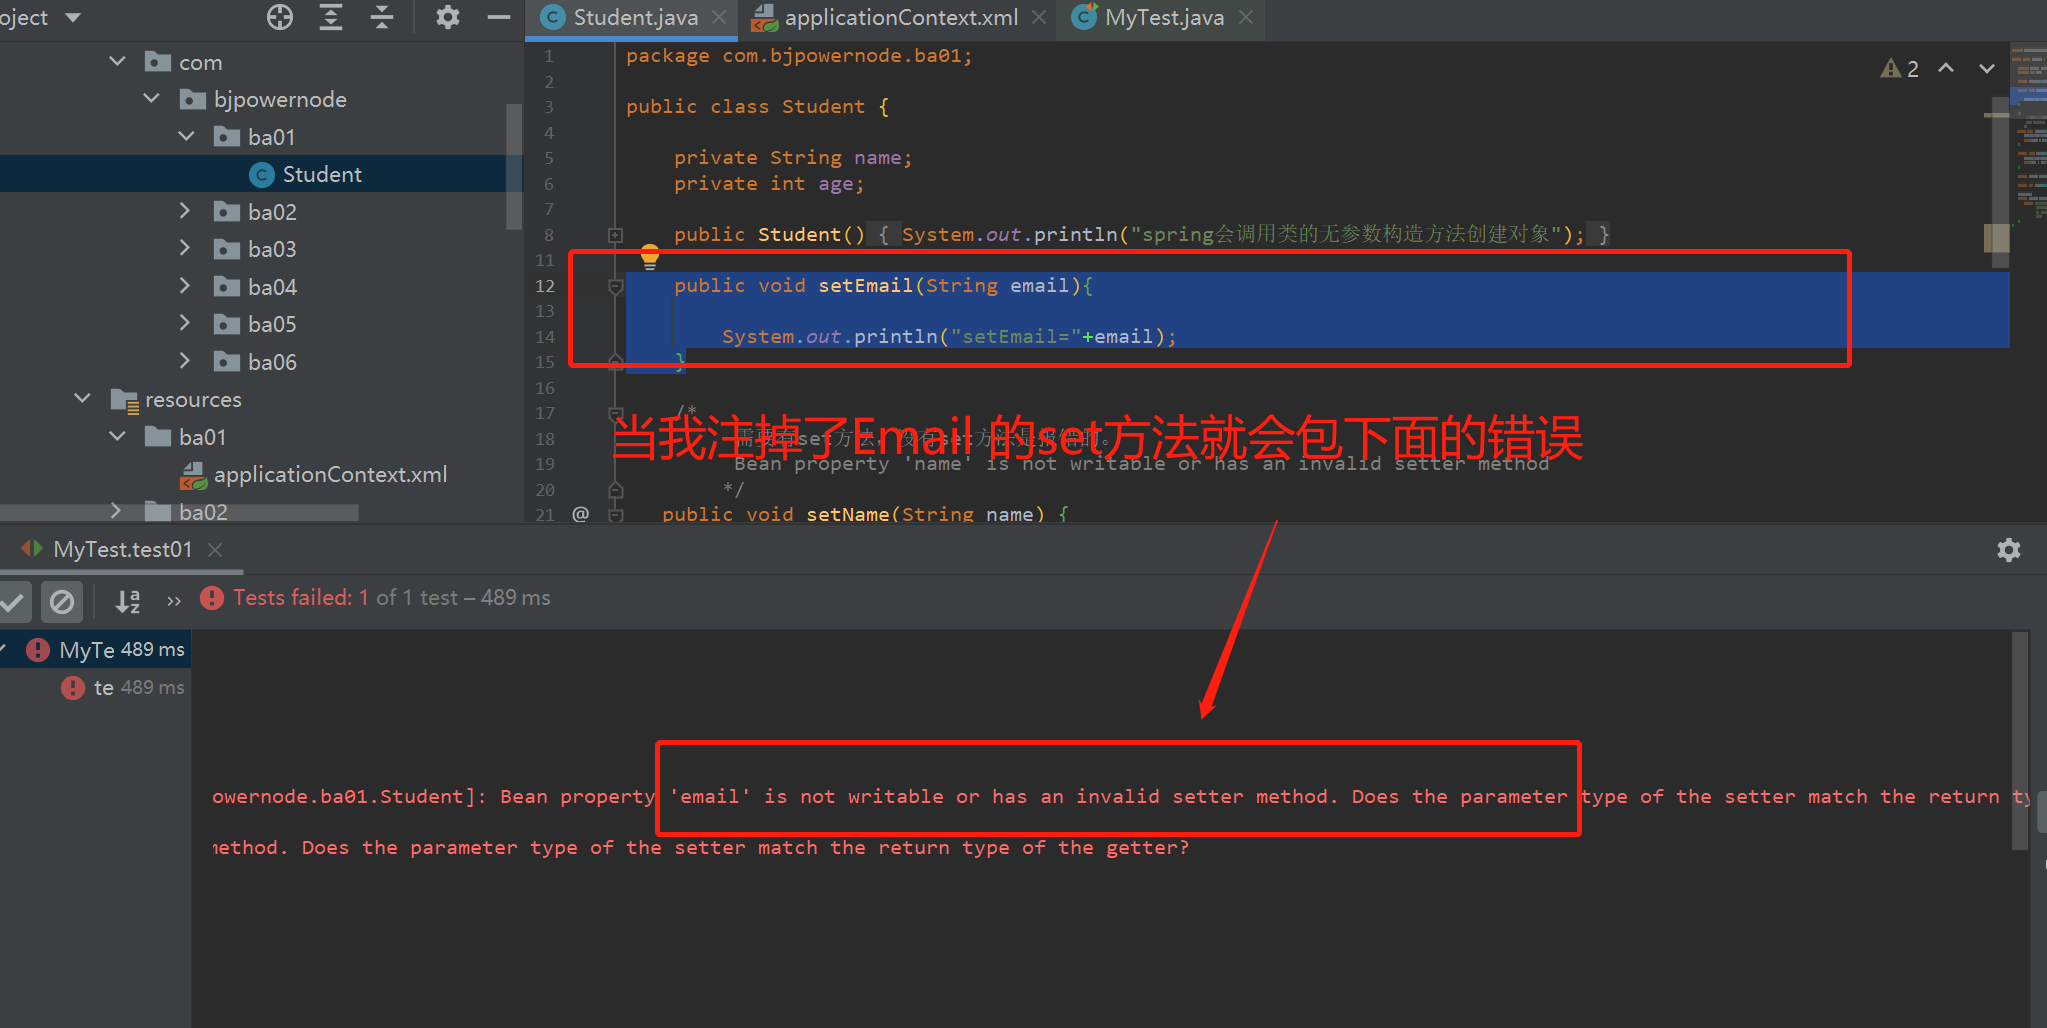Expand the ba03 package
The width and height of the screenshot is (2047, 1028).
[x=185, y=248]
